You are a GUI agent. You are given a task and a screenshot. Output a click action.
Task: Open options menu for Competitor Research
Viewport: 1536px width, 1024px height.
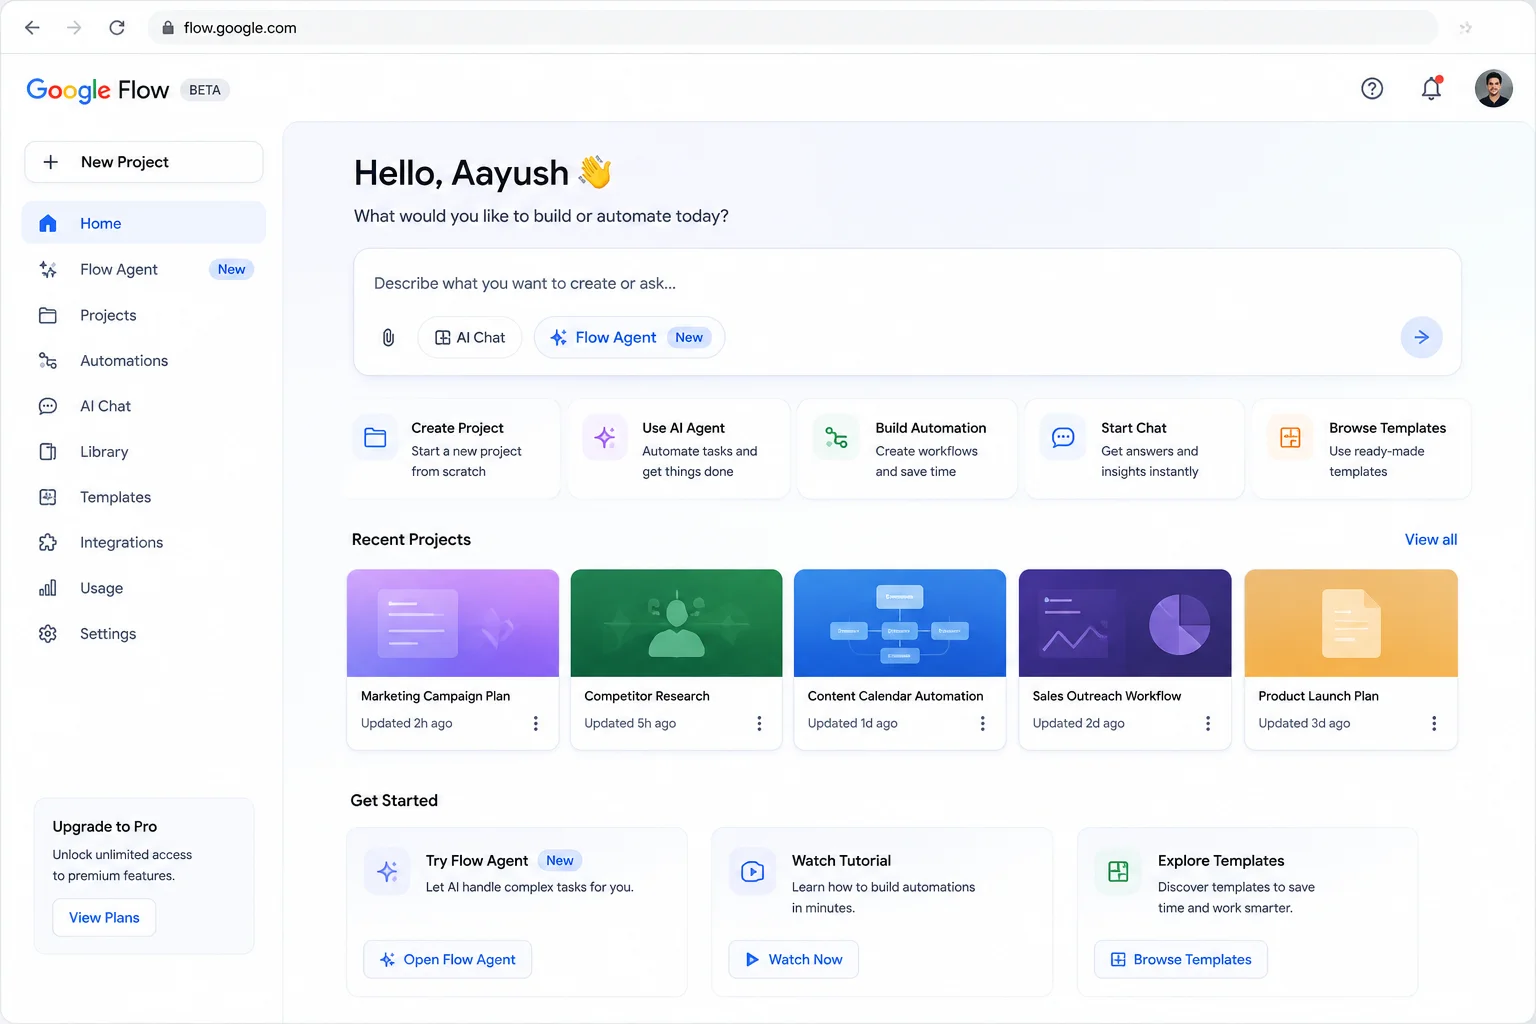[x=759, y=723]
